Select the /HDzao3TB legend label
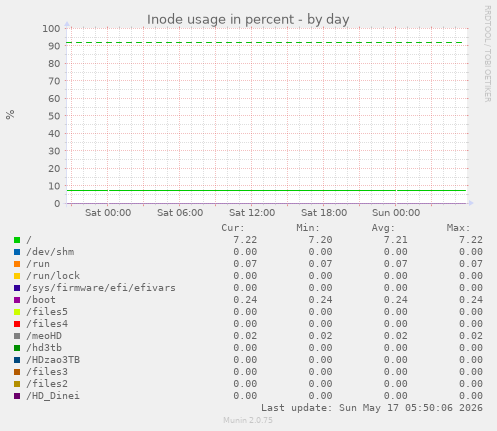Image resolution: width=497 pixels, height=431 pixels. [x=53, y=360]
